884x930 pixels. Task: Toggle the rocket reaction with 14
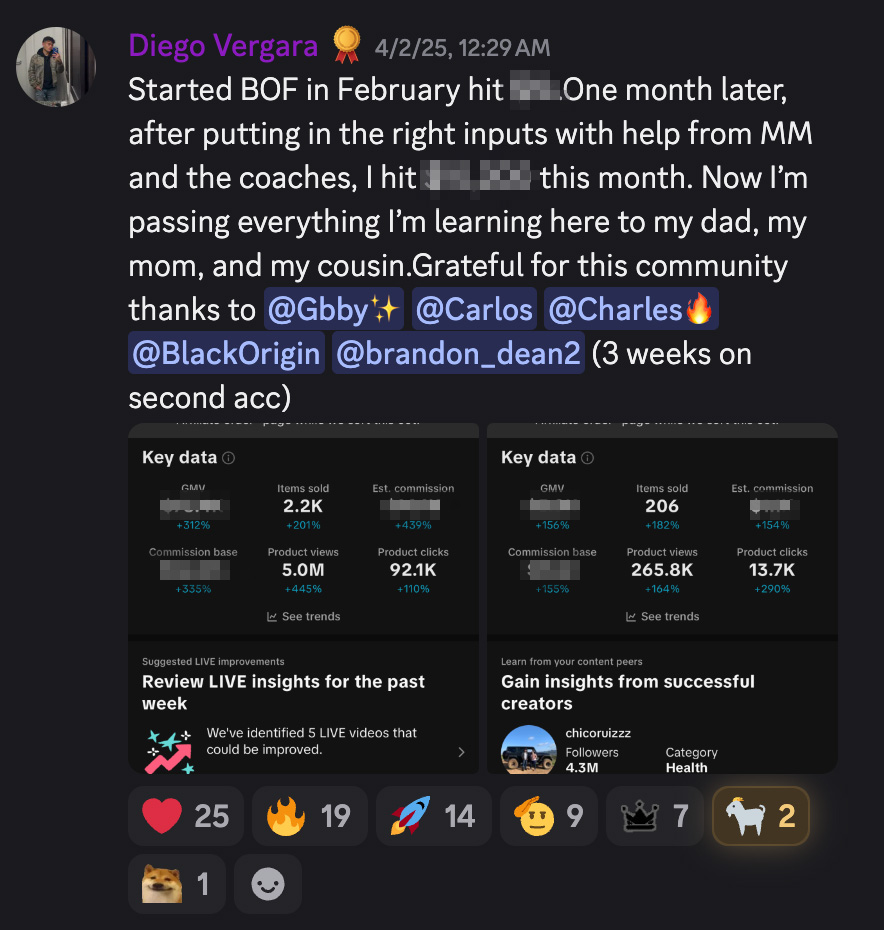(x=433, y=816)
